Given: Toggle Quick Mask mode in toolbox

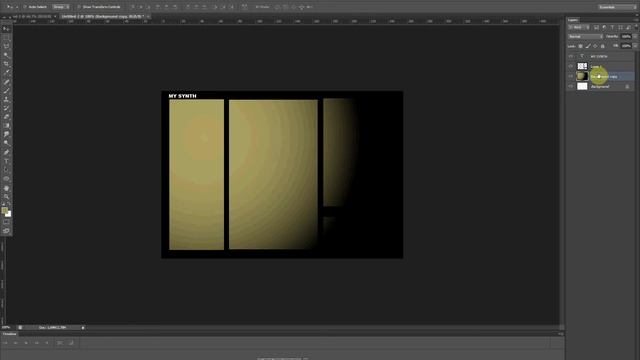Looking at the screenshot, I should (x=6, y=222).
